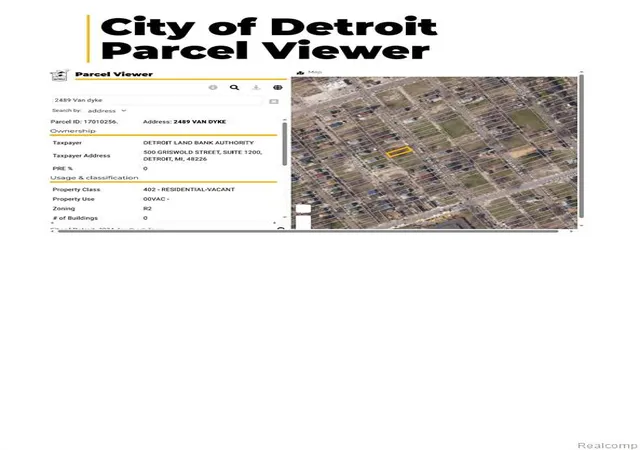Click the Map tab above the aerial map

(310, 72)
